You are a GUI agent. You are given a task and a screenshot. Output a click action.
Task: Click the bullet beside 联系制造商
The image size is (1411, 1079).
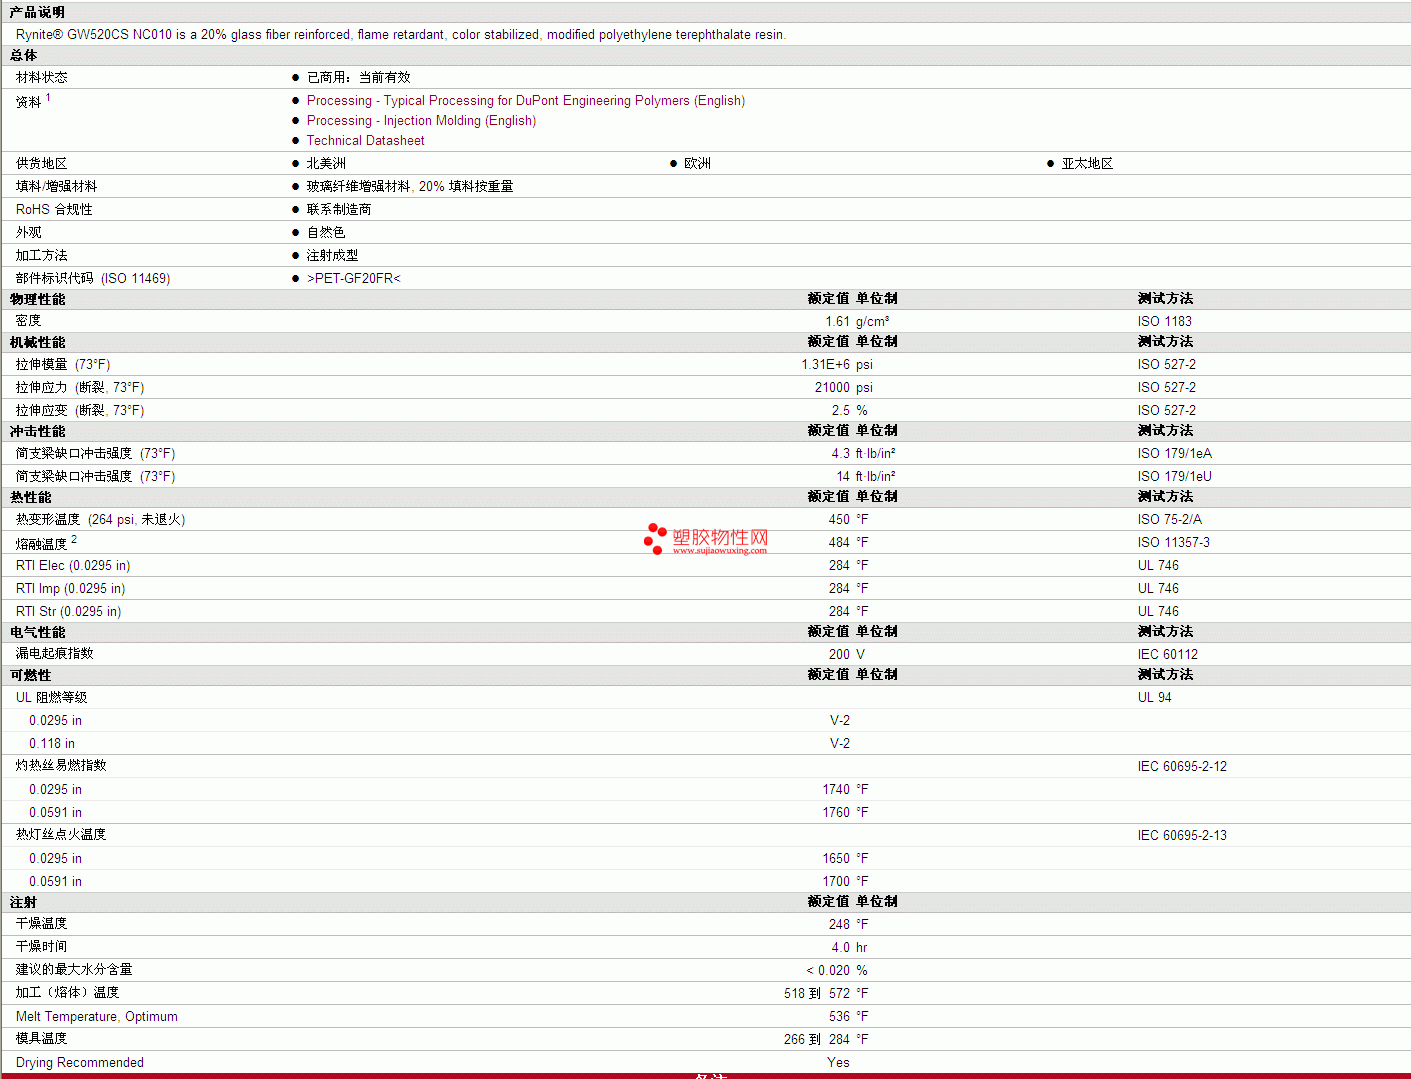pyautogui.click(x=295, y=210)
